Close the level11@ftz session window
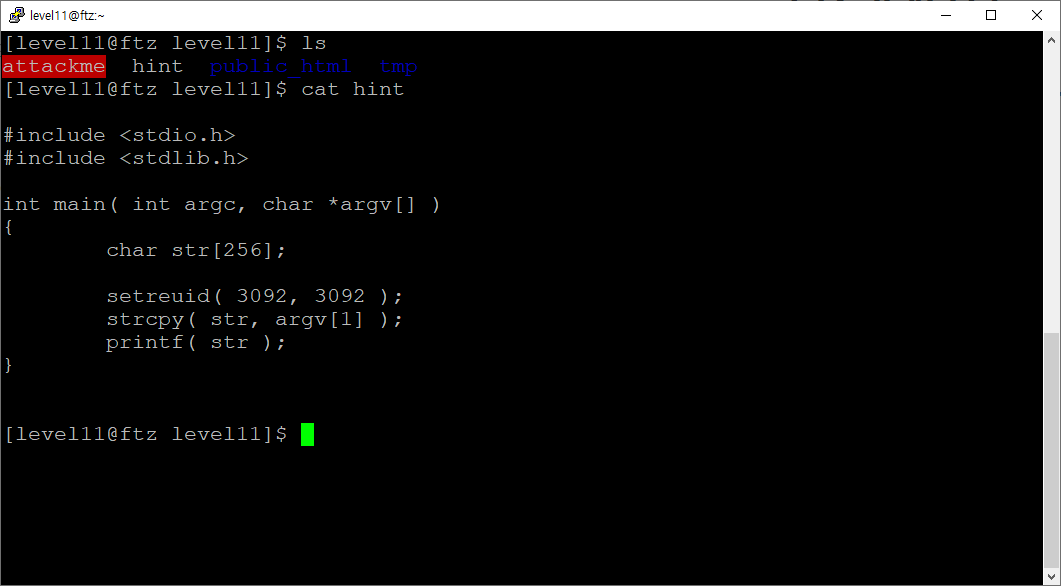 (1037, 15)
